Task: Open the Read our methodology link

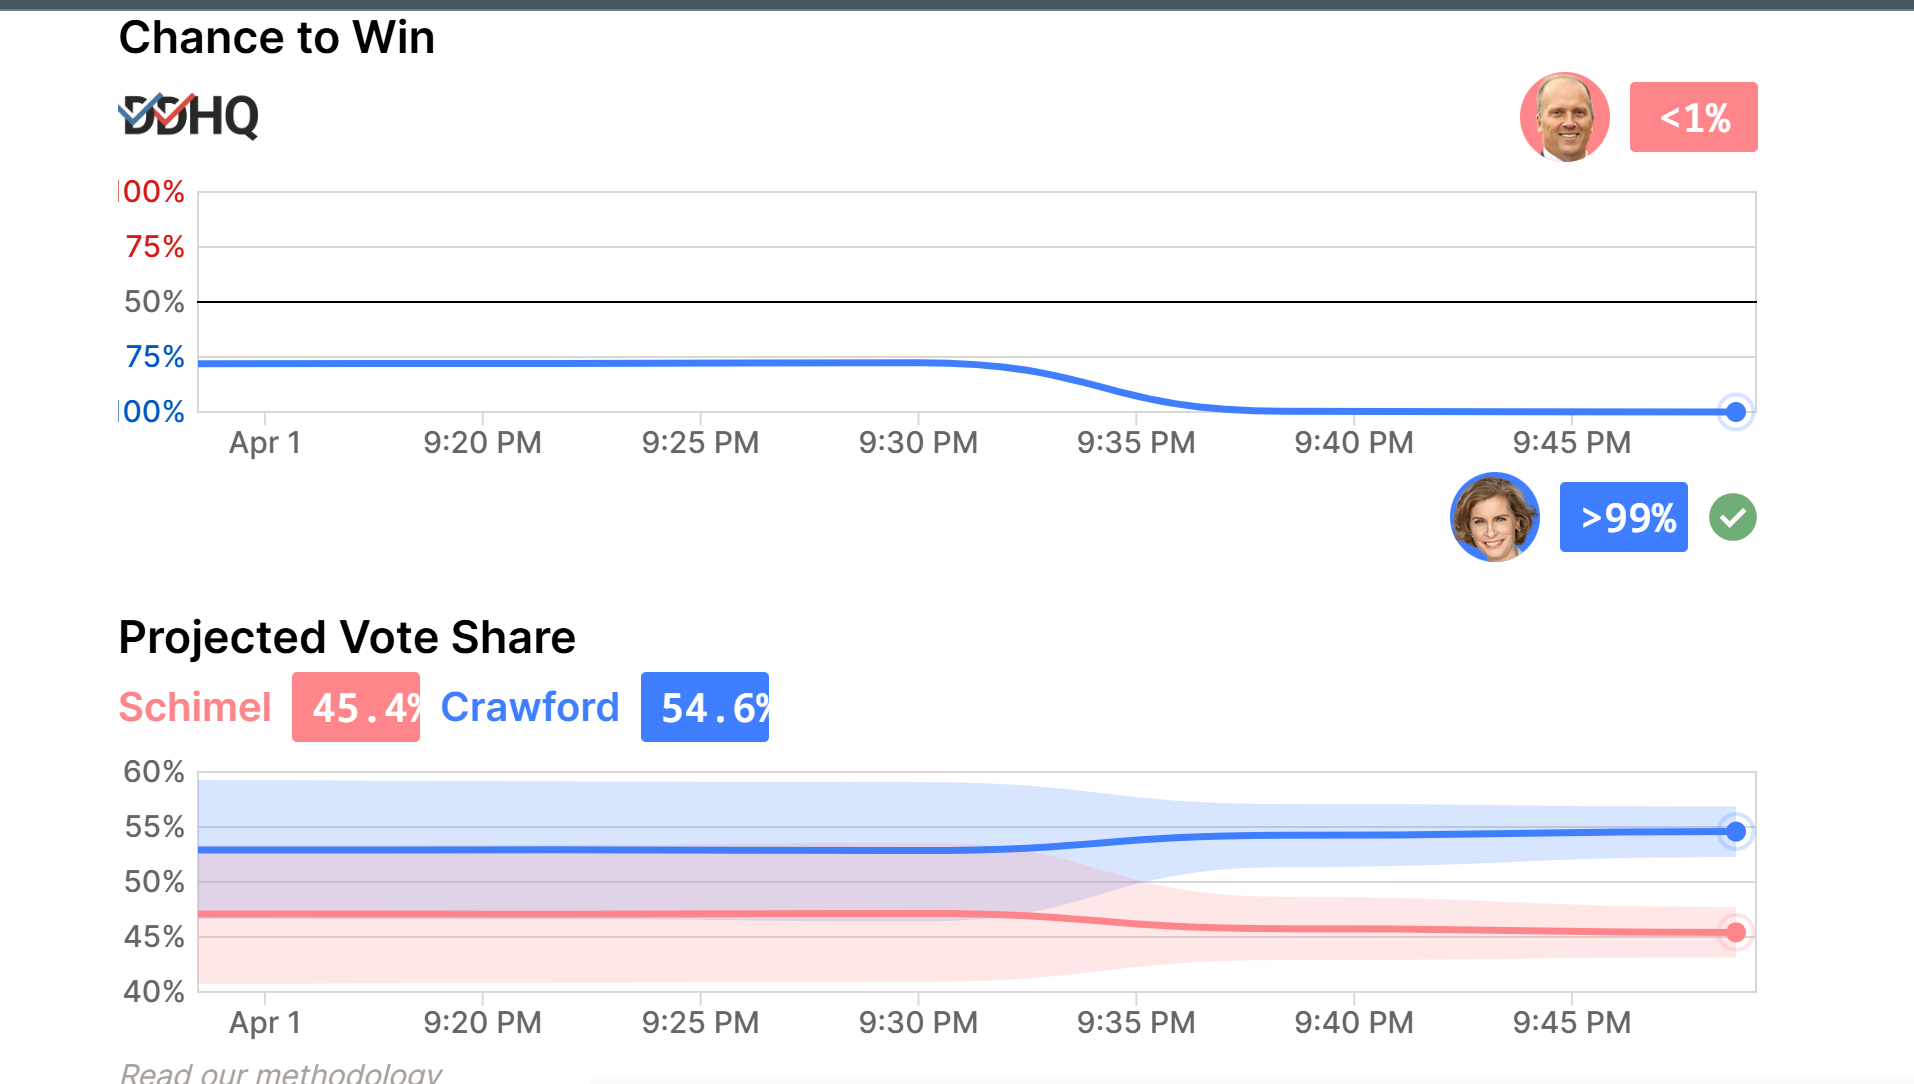Action: tap(281, 1073)
